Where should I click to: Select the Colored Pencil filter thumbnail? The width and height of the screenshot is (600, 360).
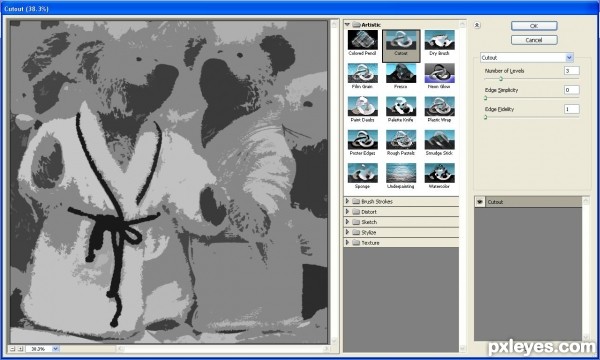pyautogui.click(x=362, y=40)
